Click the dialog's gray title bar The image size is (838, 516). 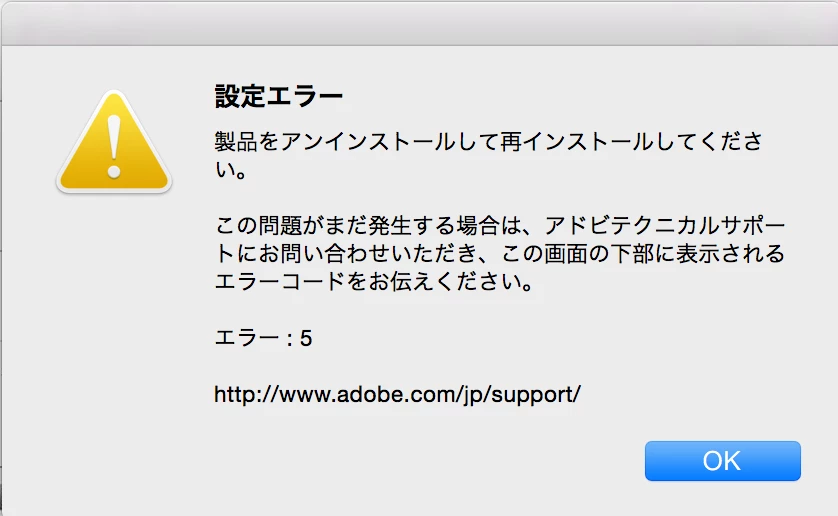(x=419, y=24)
